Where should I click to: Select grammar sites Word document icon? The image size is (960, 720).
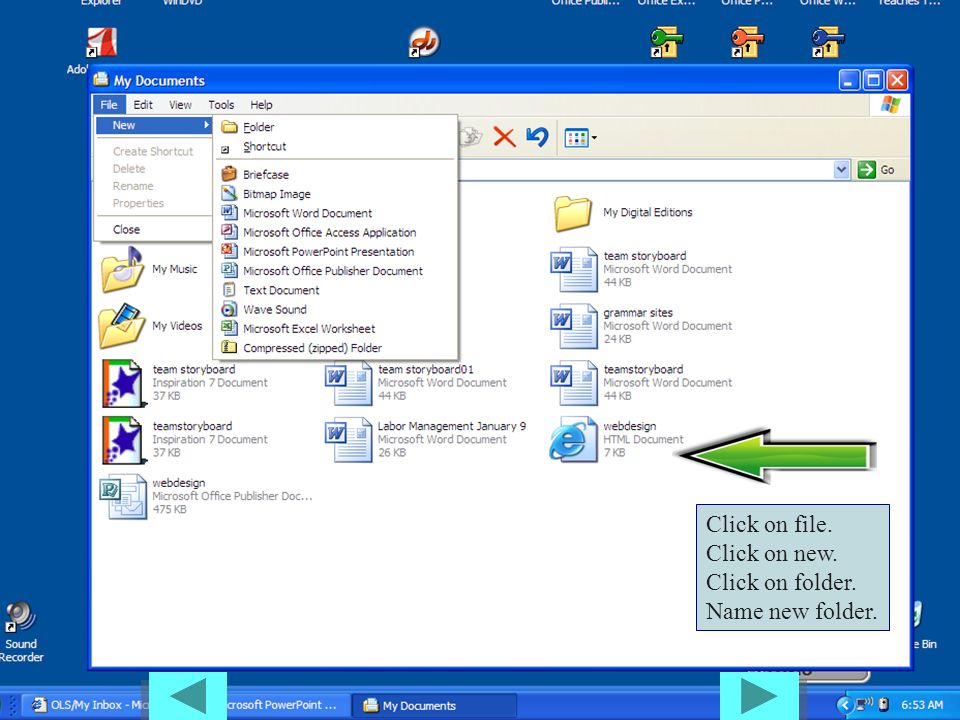coord(574,326)
